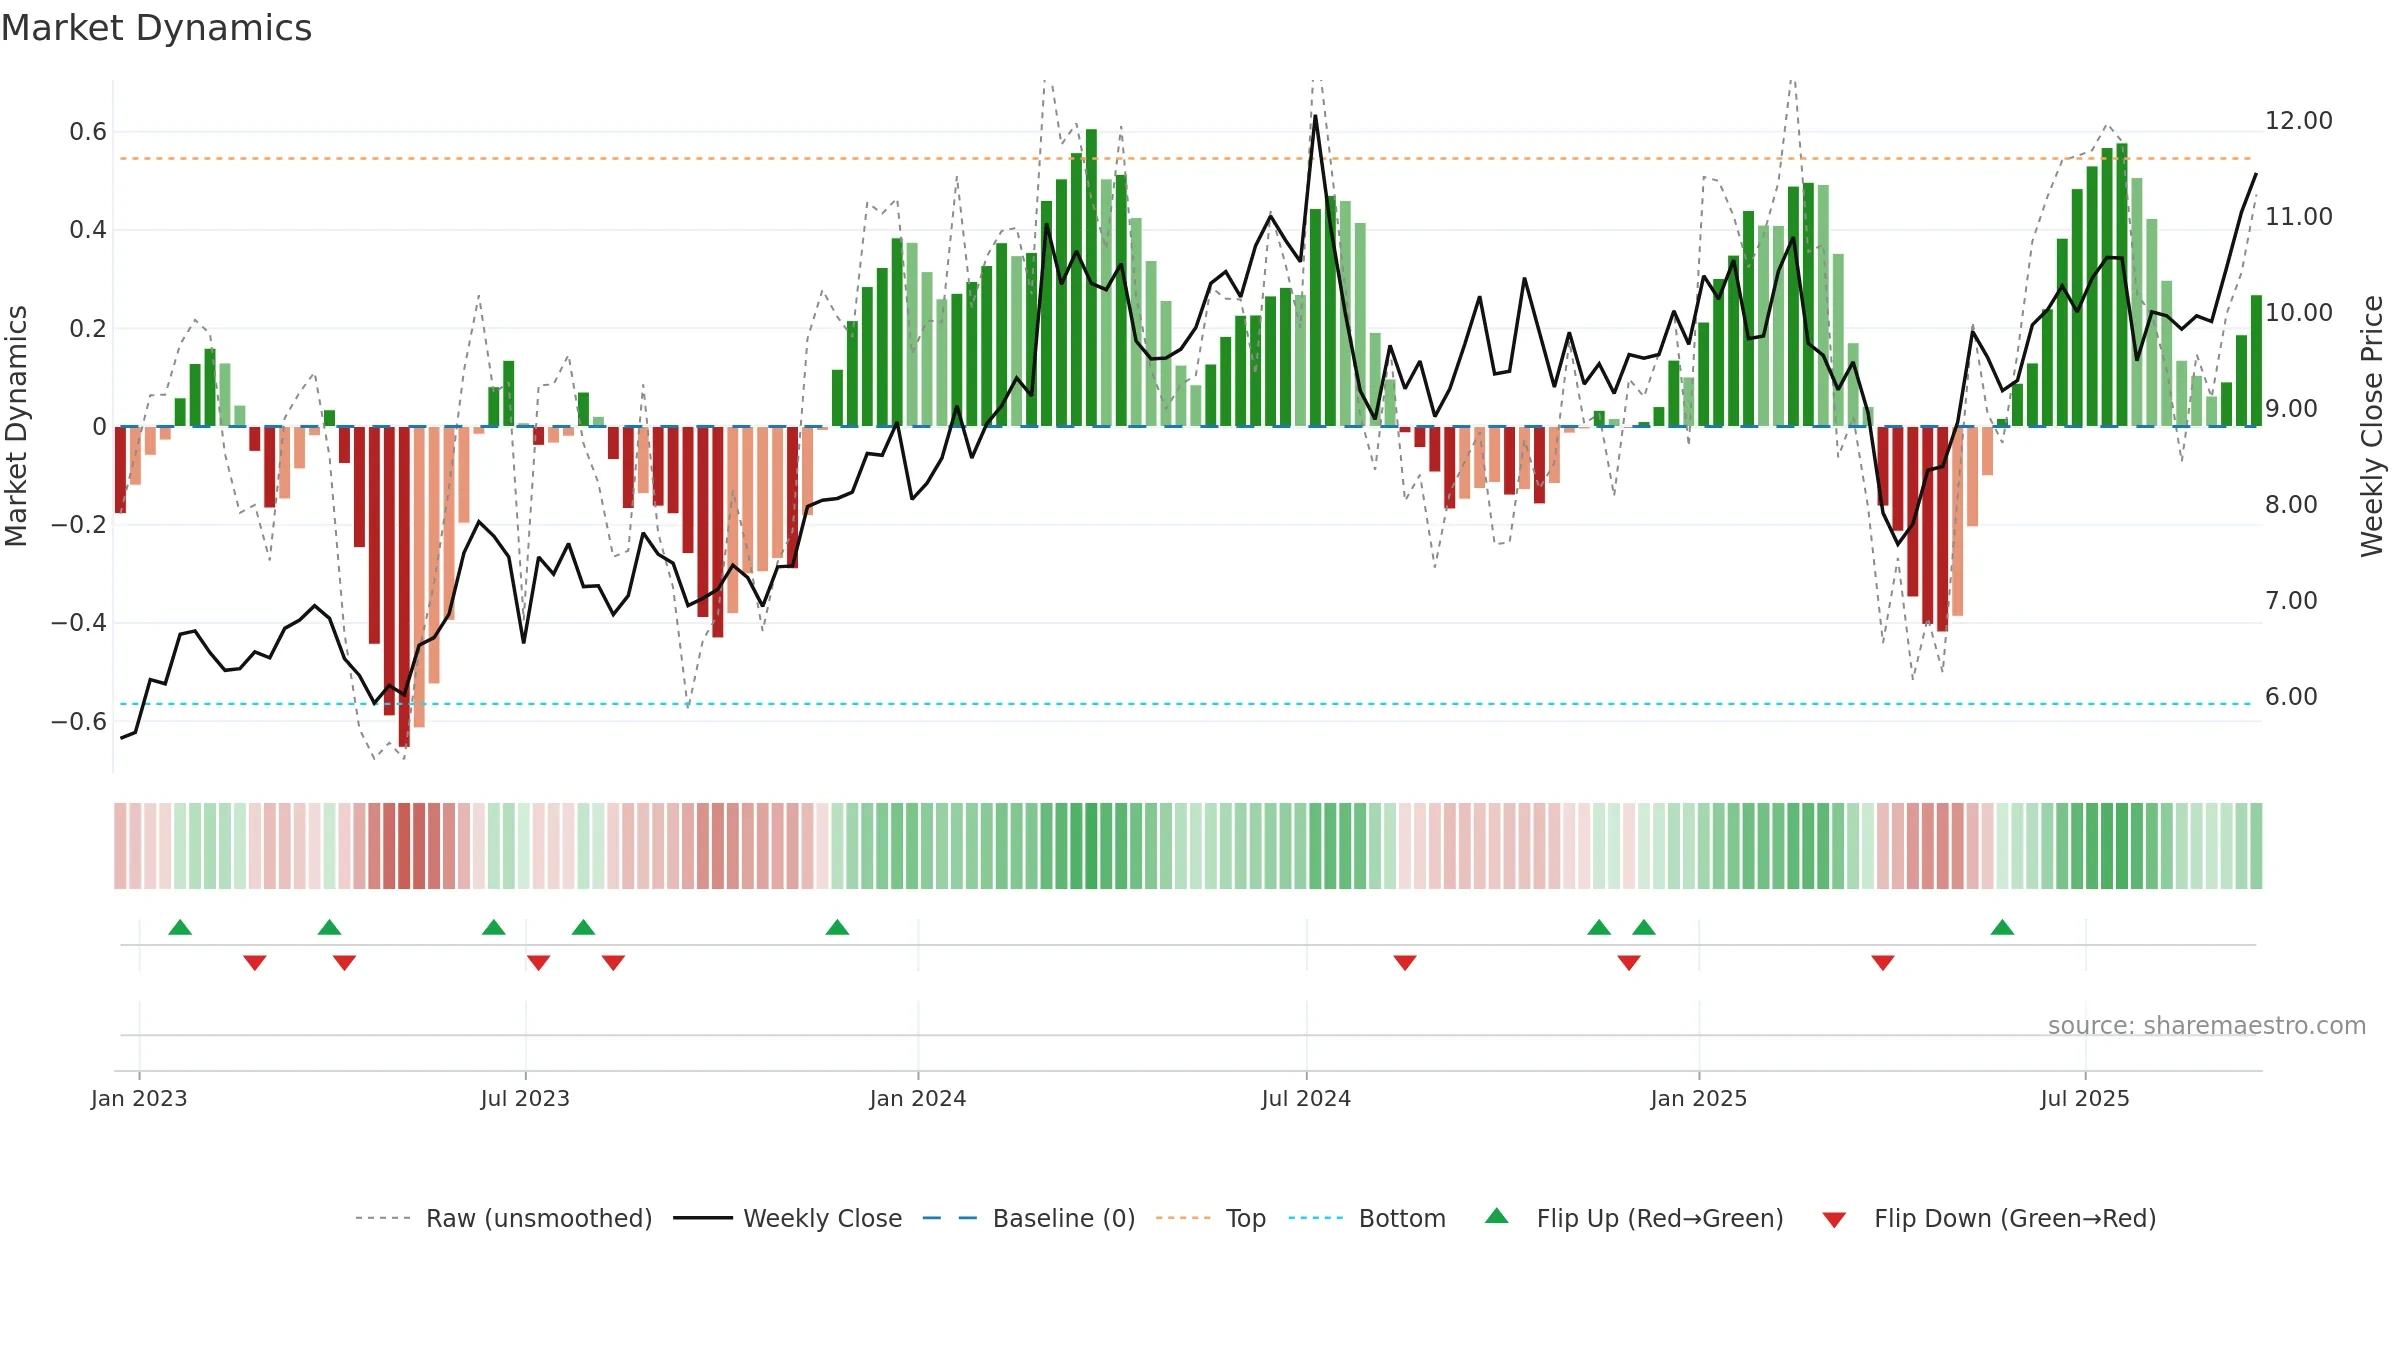Click the deepest red bar in May 2023
2400x1350 pixels.
pyautogui.click(x=404, y=587)
